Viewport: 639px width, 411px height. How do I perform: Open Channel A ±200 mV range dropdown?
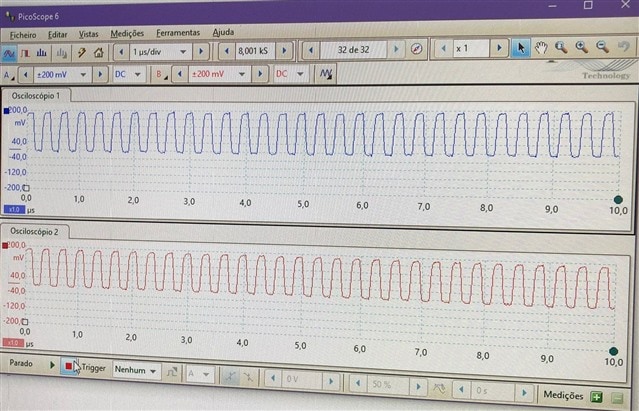click(x=83, y=75)
